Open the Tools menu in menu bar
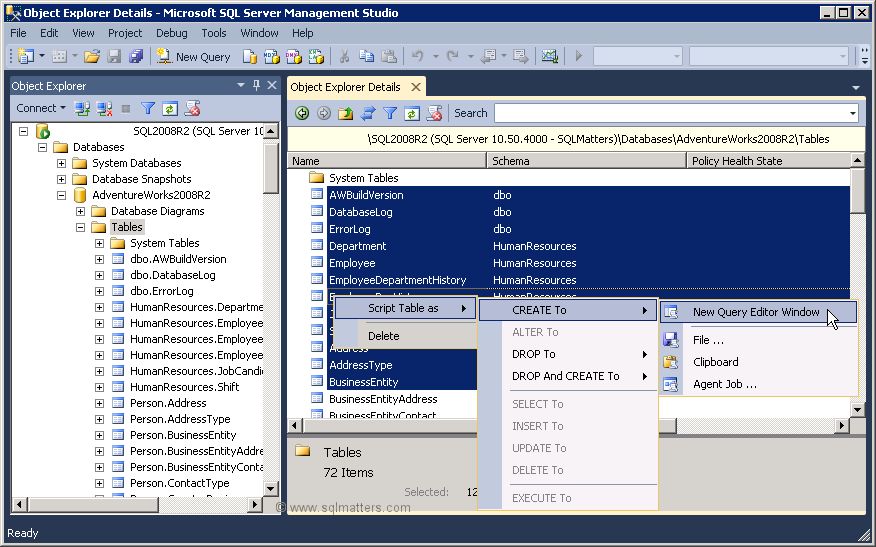The image size is (876, 547). coord(214,33)
